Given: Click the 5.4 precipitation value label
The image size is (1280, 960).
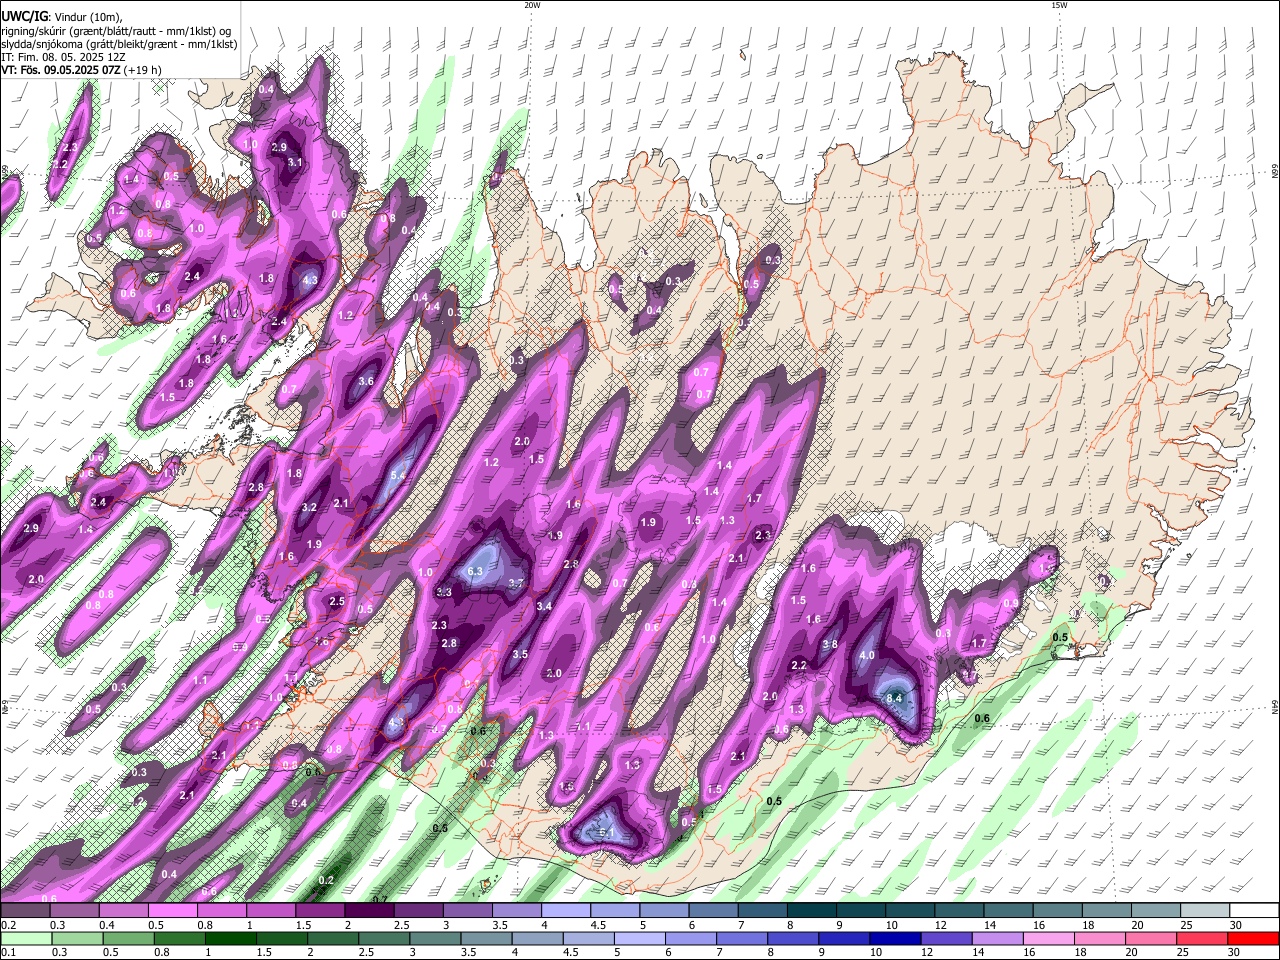Looking at the screenshot, I should [x=397, y=476].
